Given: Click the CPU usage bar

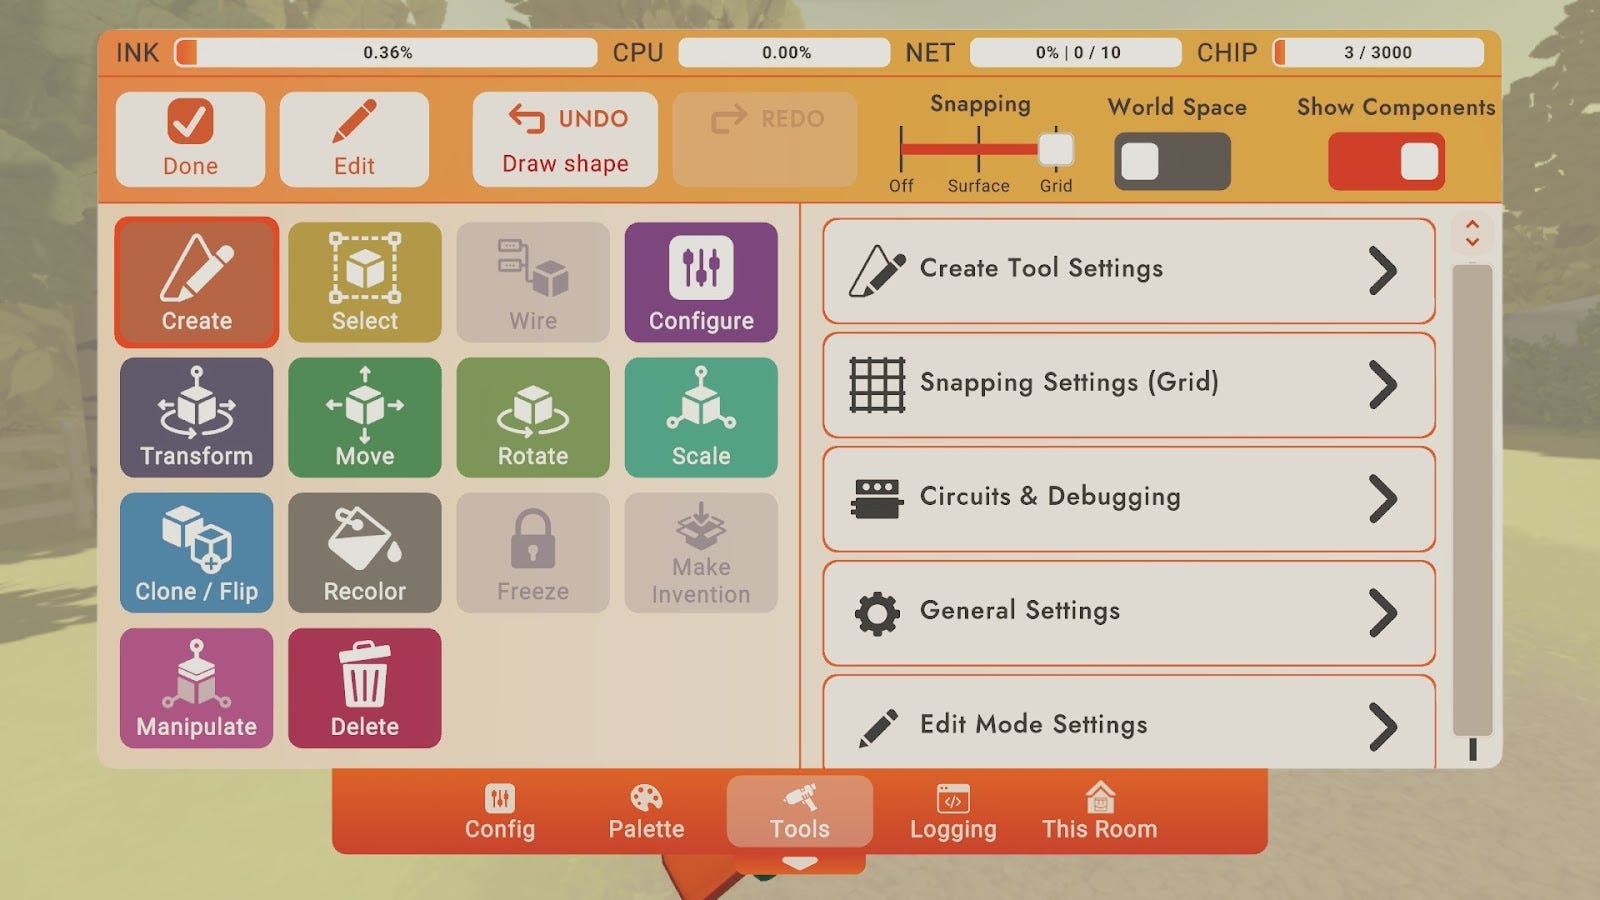Looking at the screenshot, I should [x=785, y=52].
